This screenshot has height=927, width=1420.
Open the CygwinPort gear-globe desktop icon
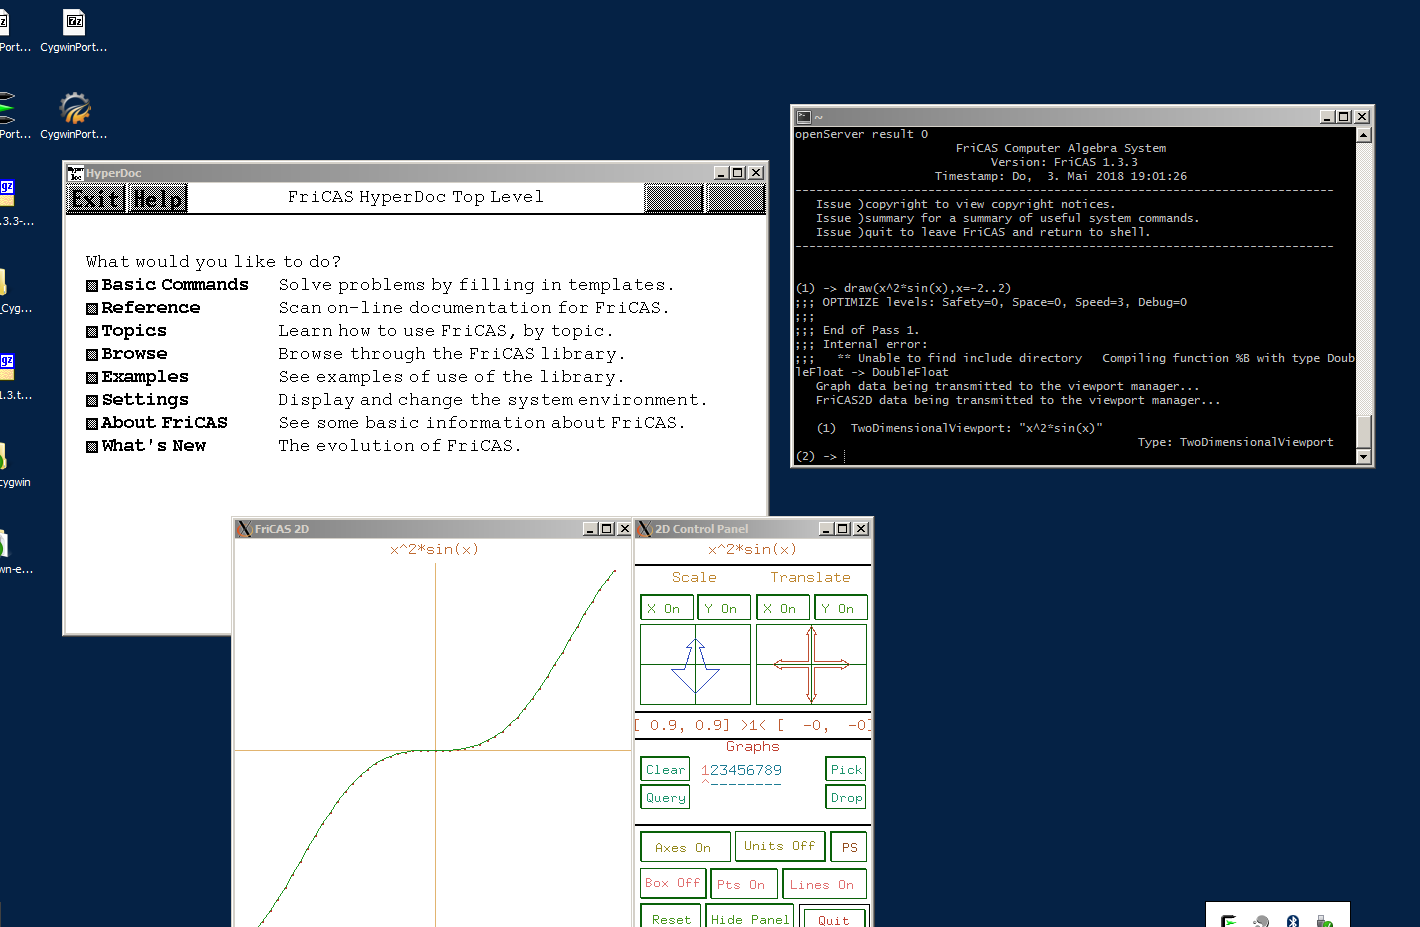74,116
